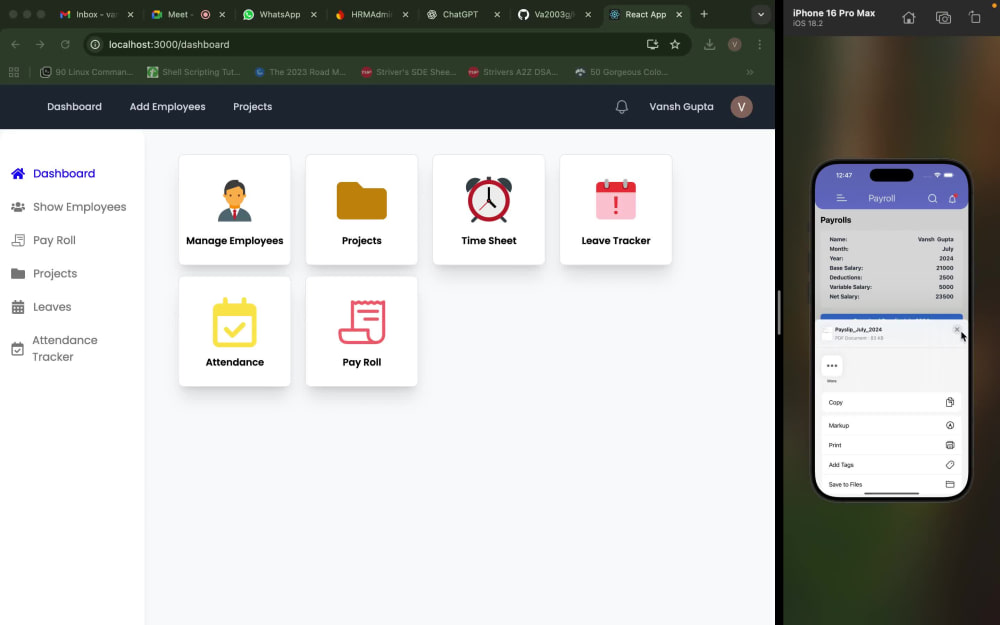The height and width of the screenshot is (625, 1000).
Task: Switch to the WhatsApp browser tab
Action: [279, 14]
